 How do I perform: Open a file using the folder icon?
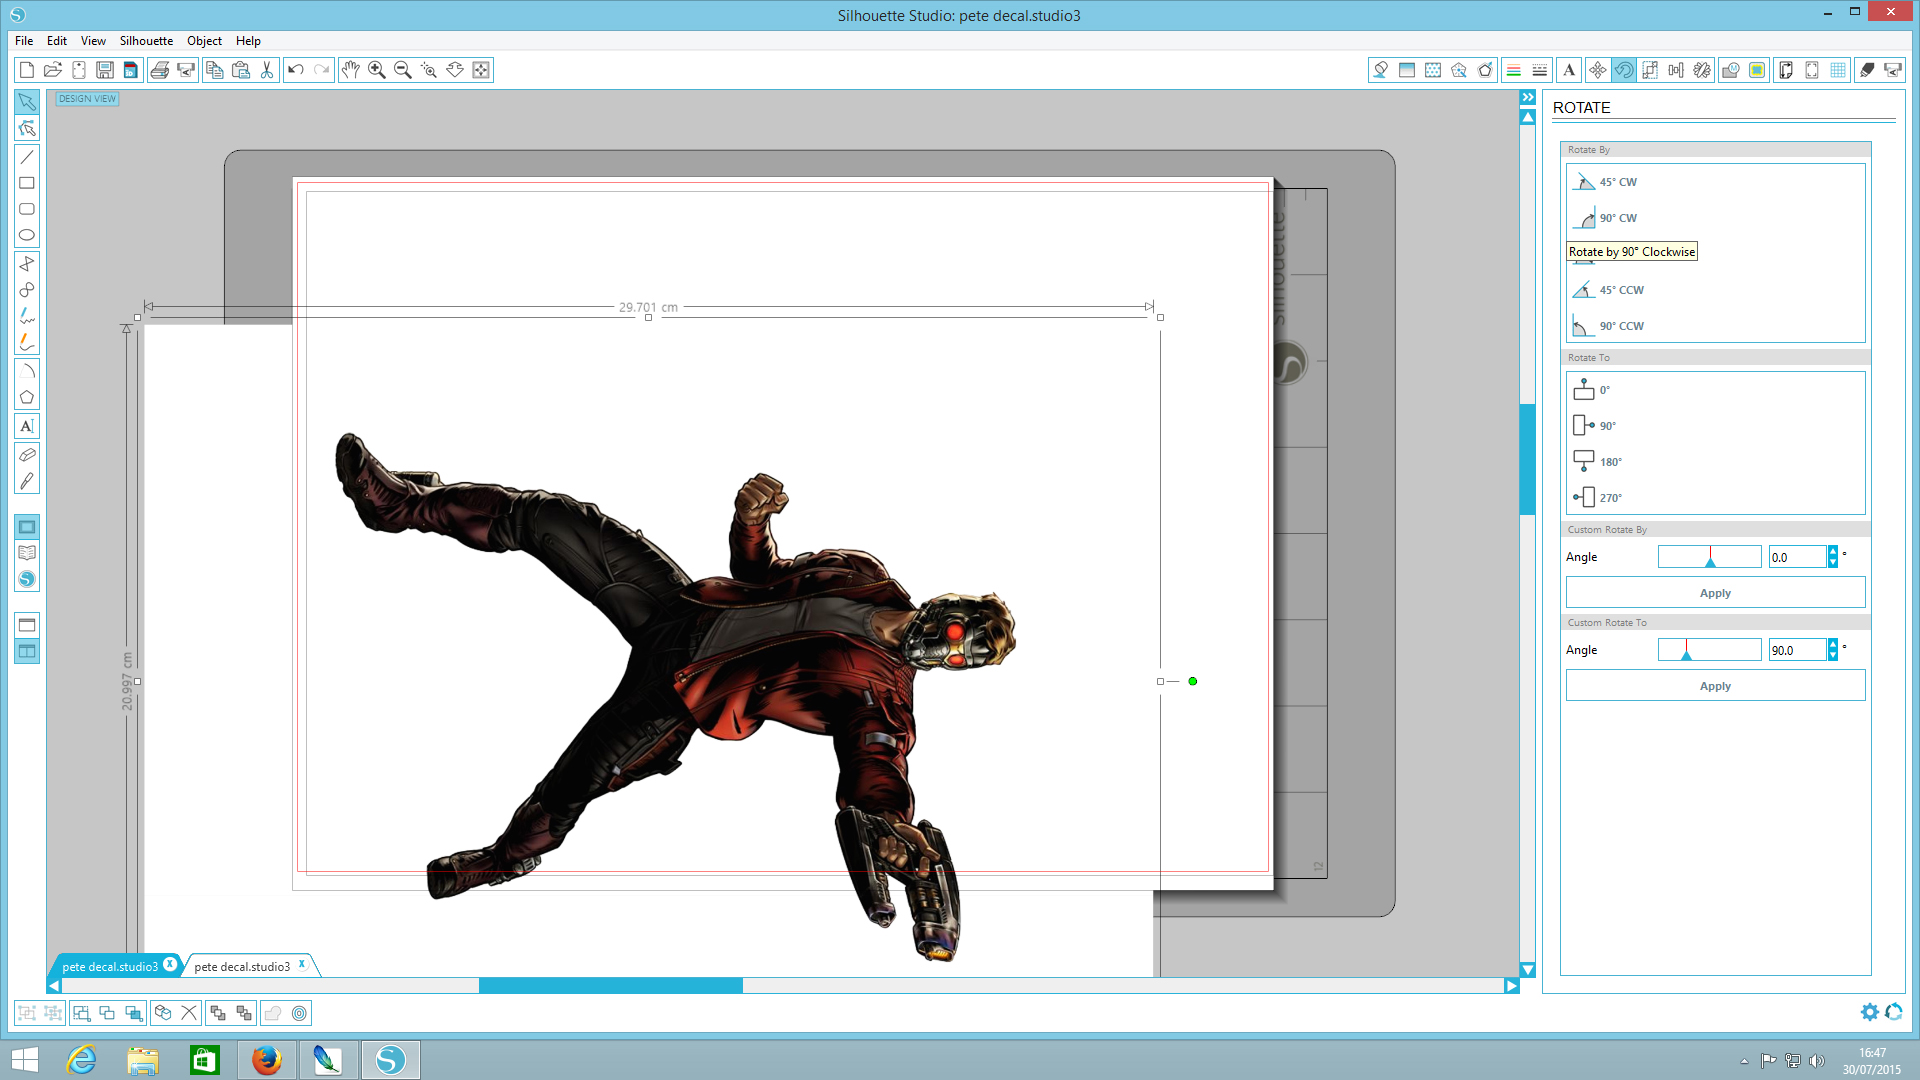(x=53, y=70)
